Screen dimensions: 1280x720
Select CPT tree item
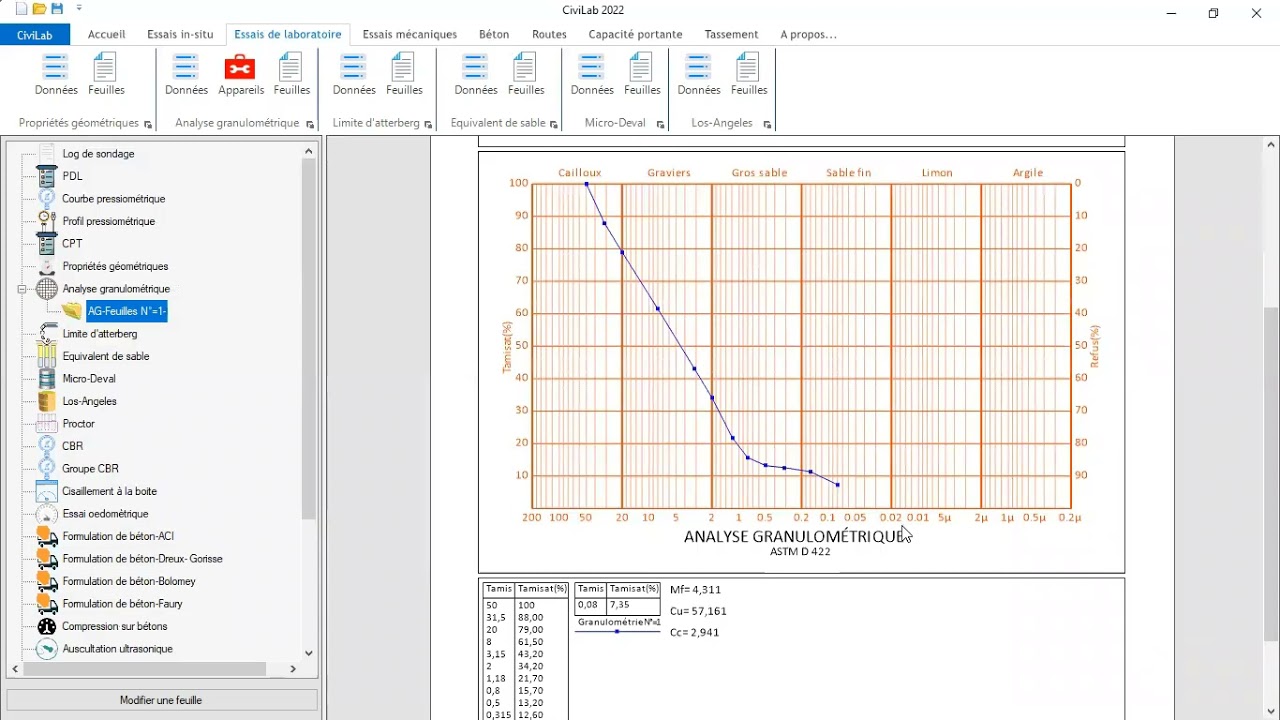pos(72,244)
